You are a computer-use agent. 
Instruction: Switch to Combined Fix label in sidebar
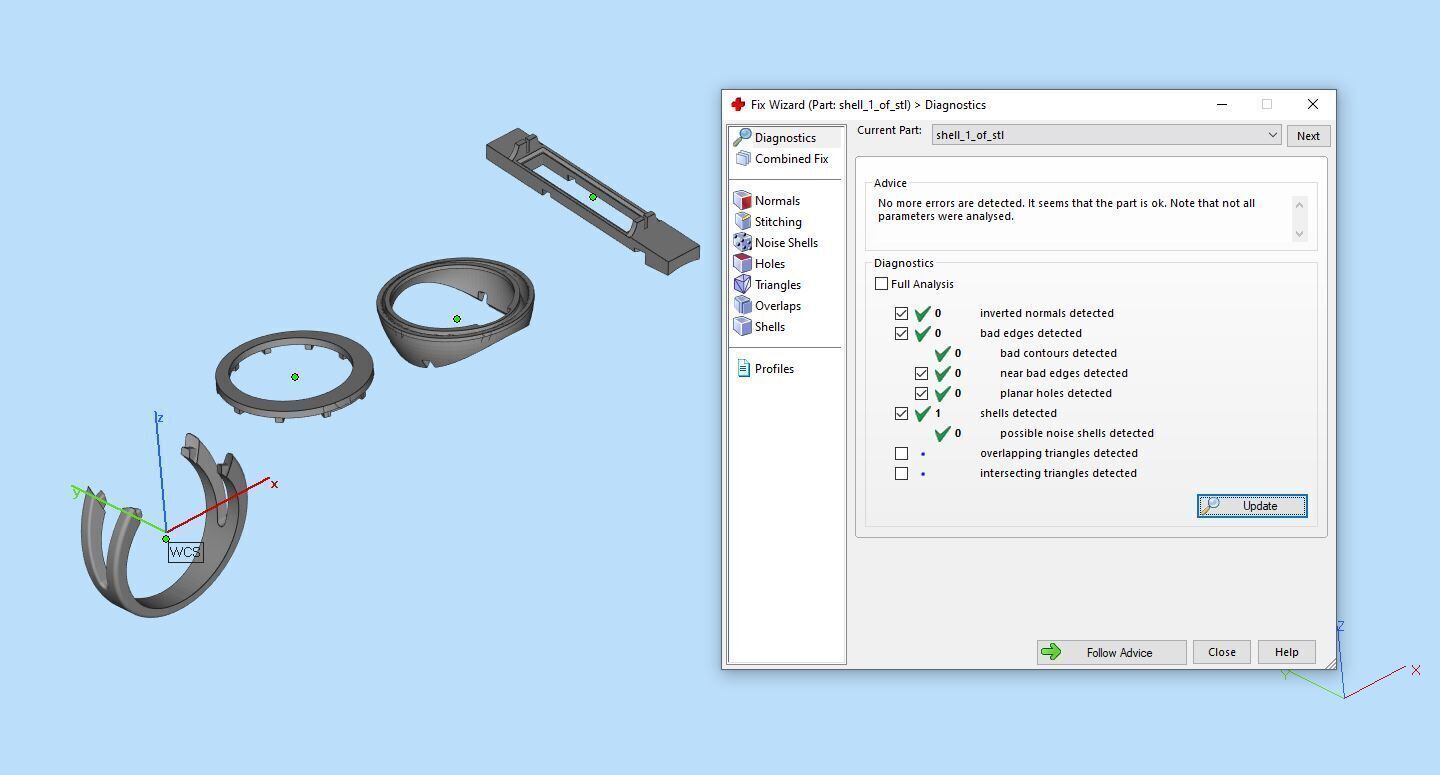(791, 159)
